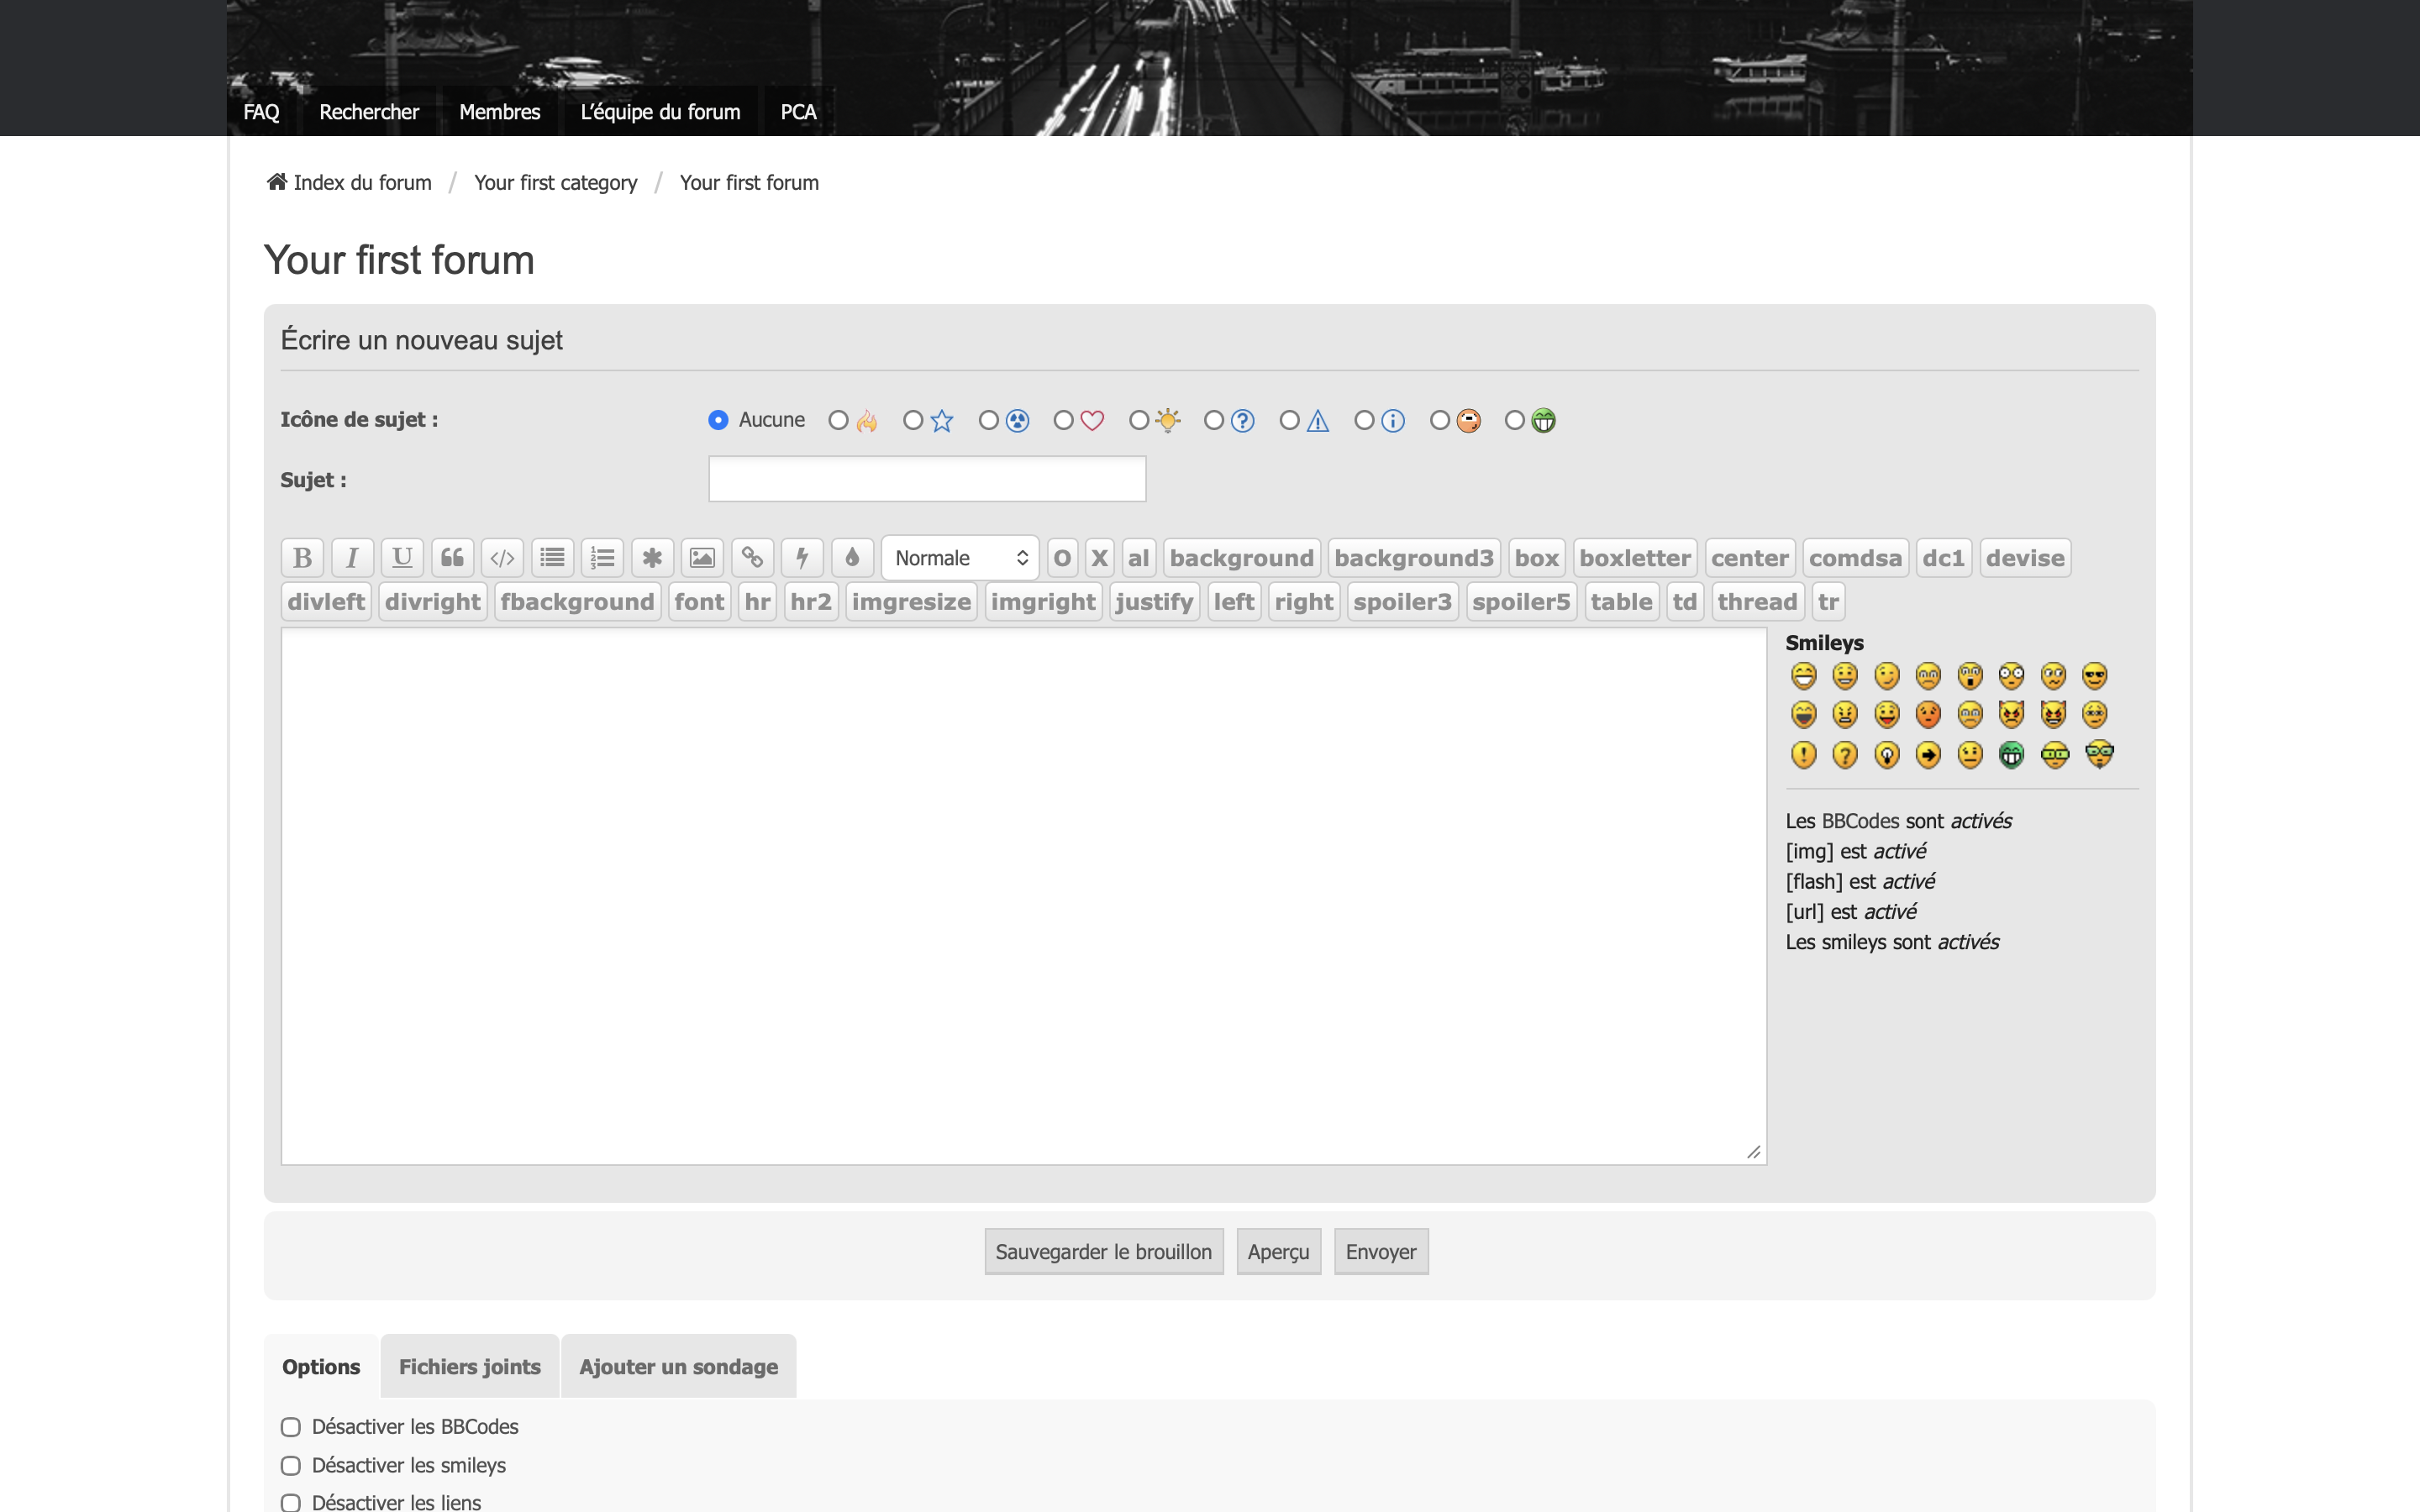This screenshot has width=2420, height=1512.
Task: Insert an ordered numbered list
Action: pos(602,558)
